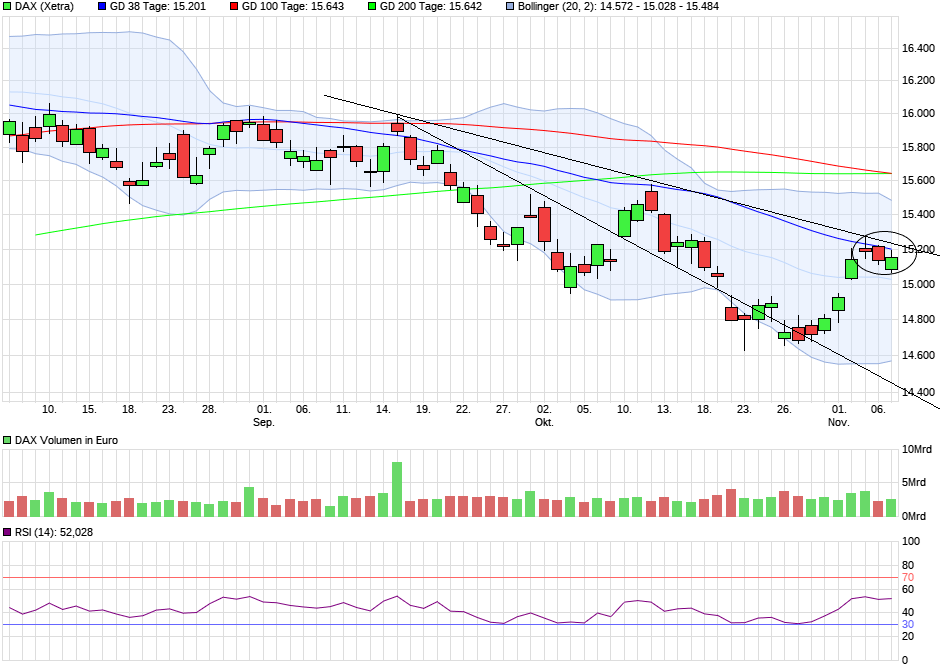Image resolution: width=940 pixels, height=670 pixels.
Task: Click the '14.' date label in September
Action: [x=383, y=409]
